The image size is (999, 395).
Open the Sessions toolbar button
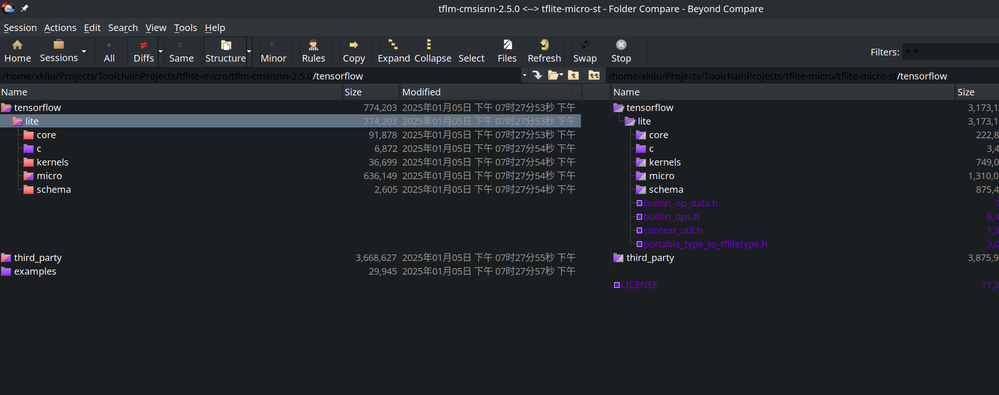pos(59,51)
